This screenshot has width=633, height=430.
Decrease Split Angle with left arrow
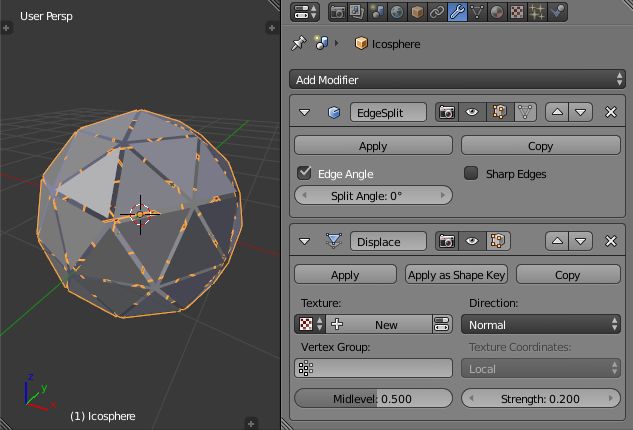pos(304,195)
